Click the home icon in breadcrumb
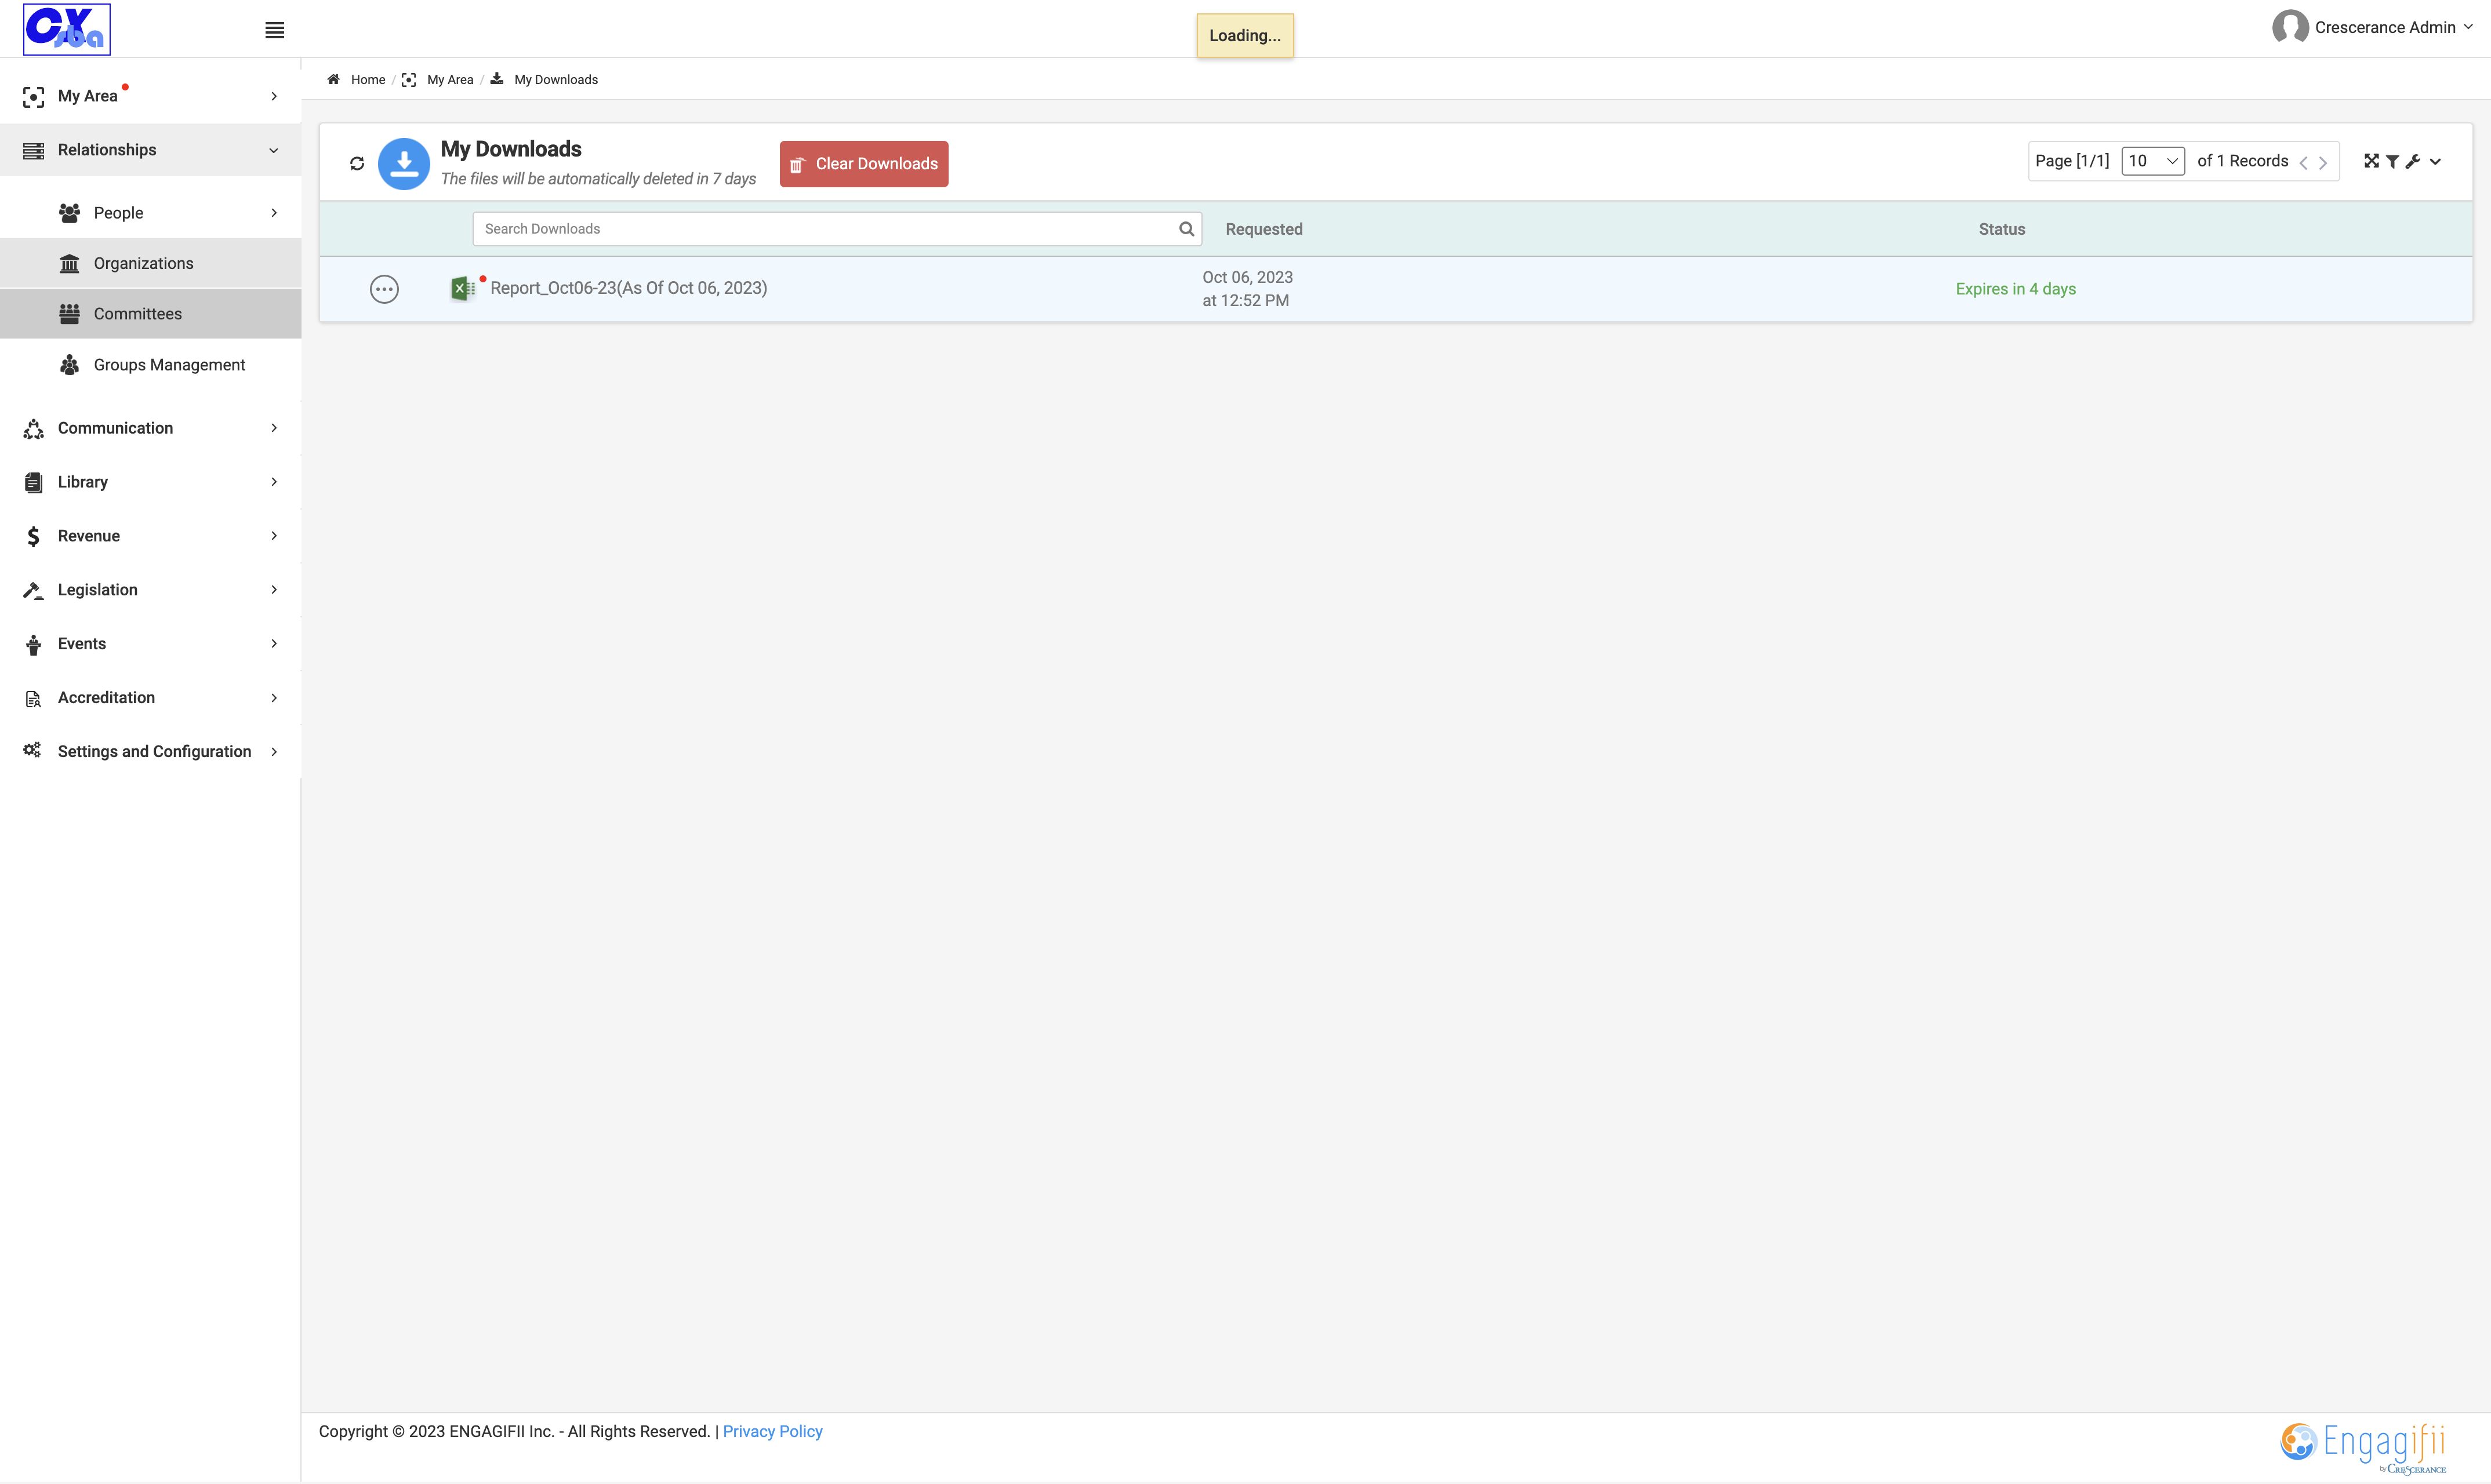Image resolution: width=2491 pixels, height=1484 pixels. pyautogui.click(x=334, y=79)
